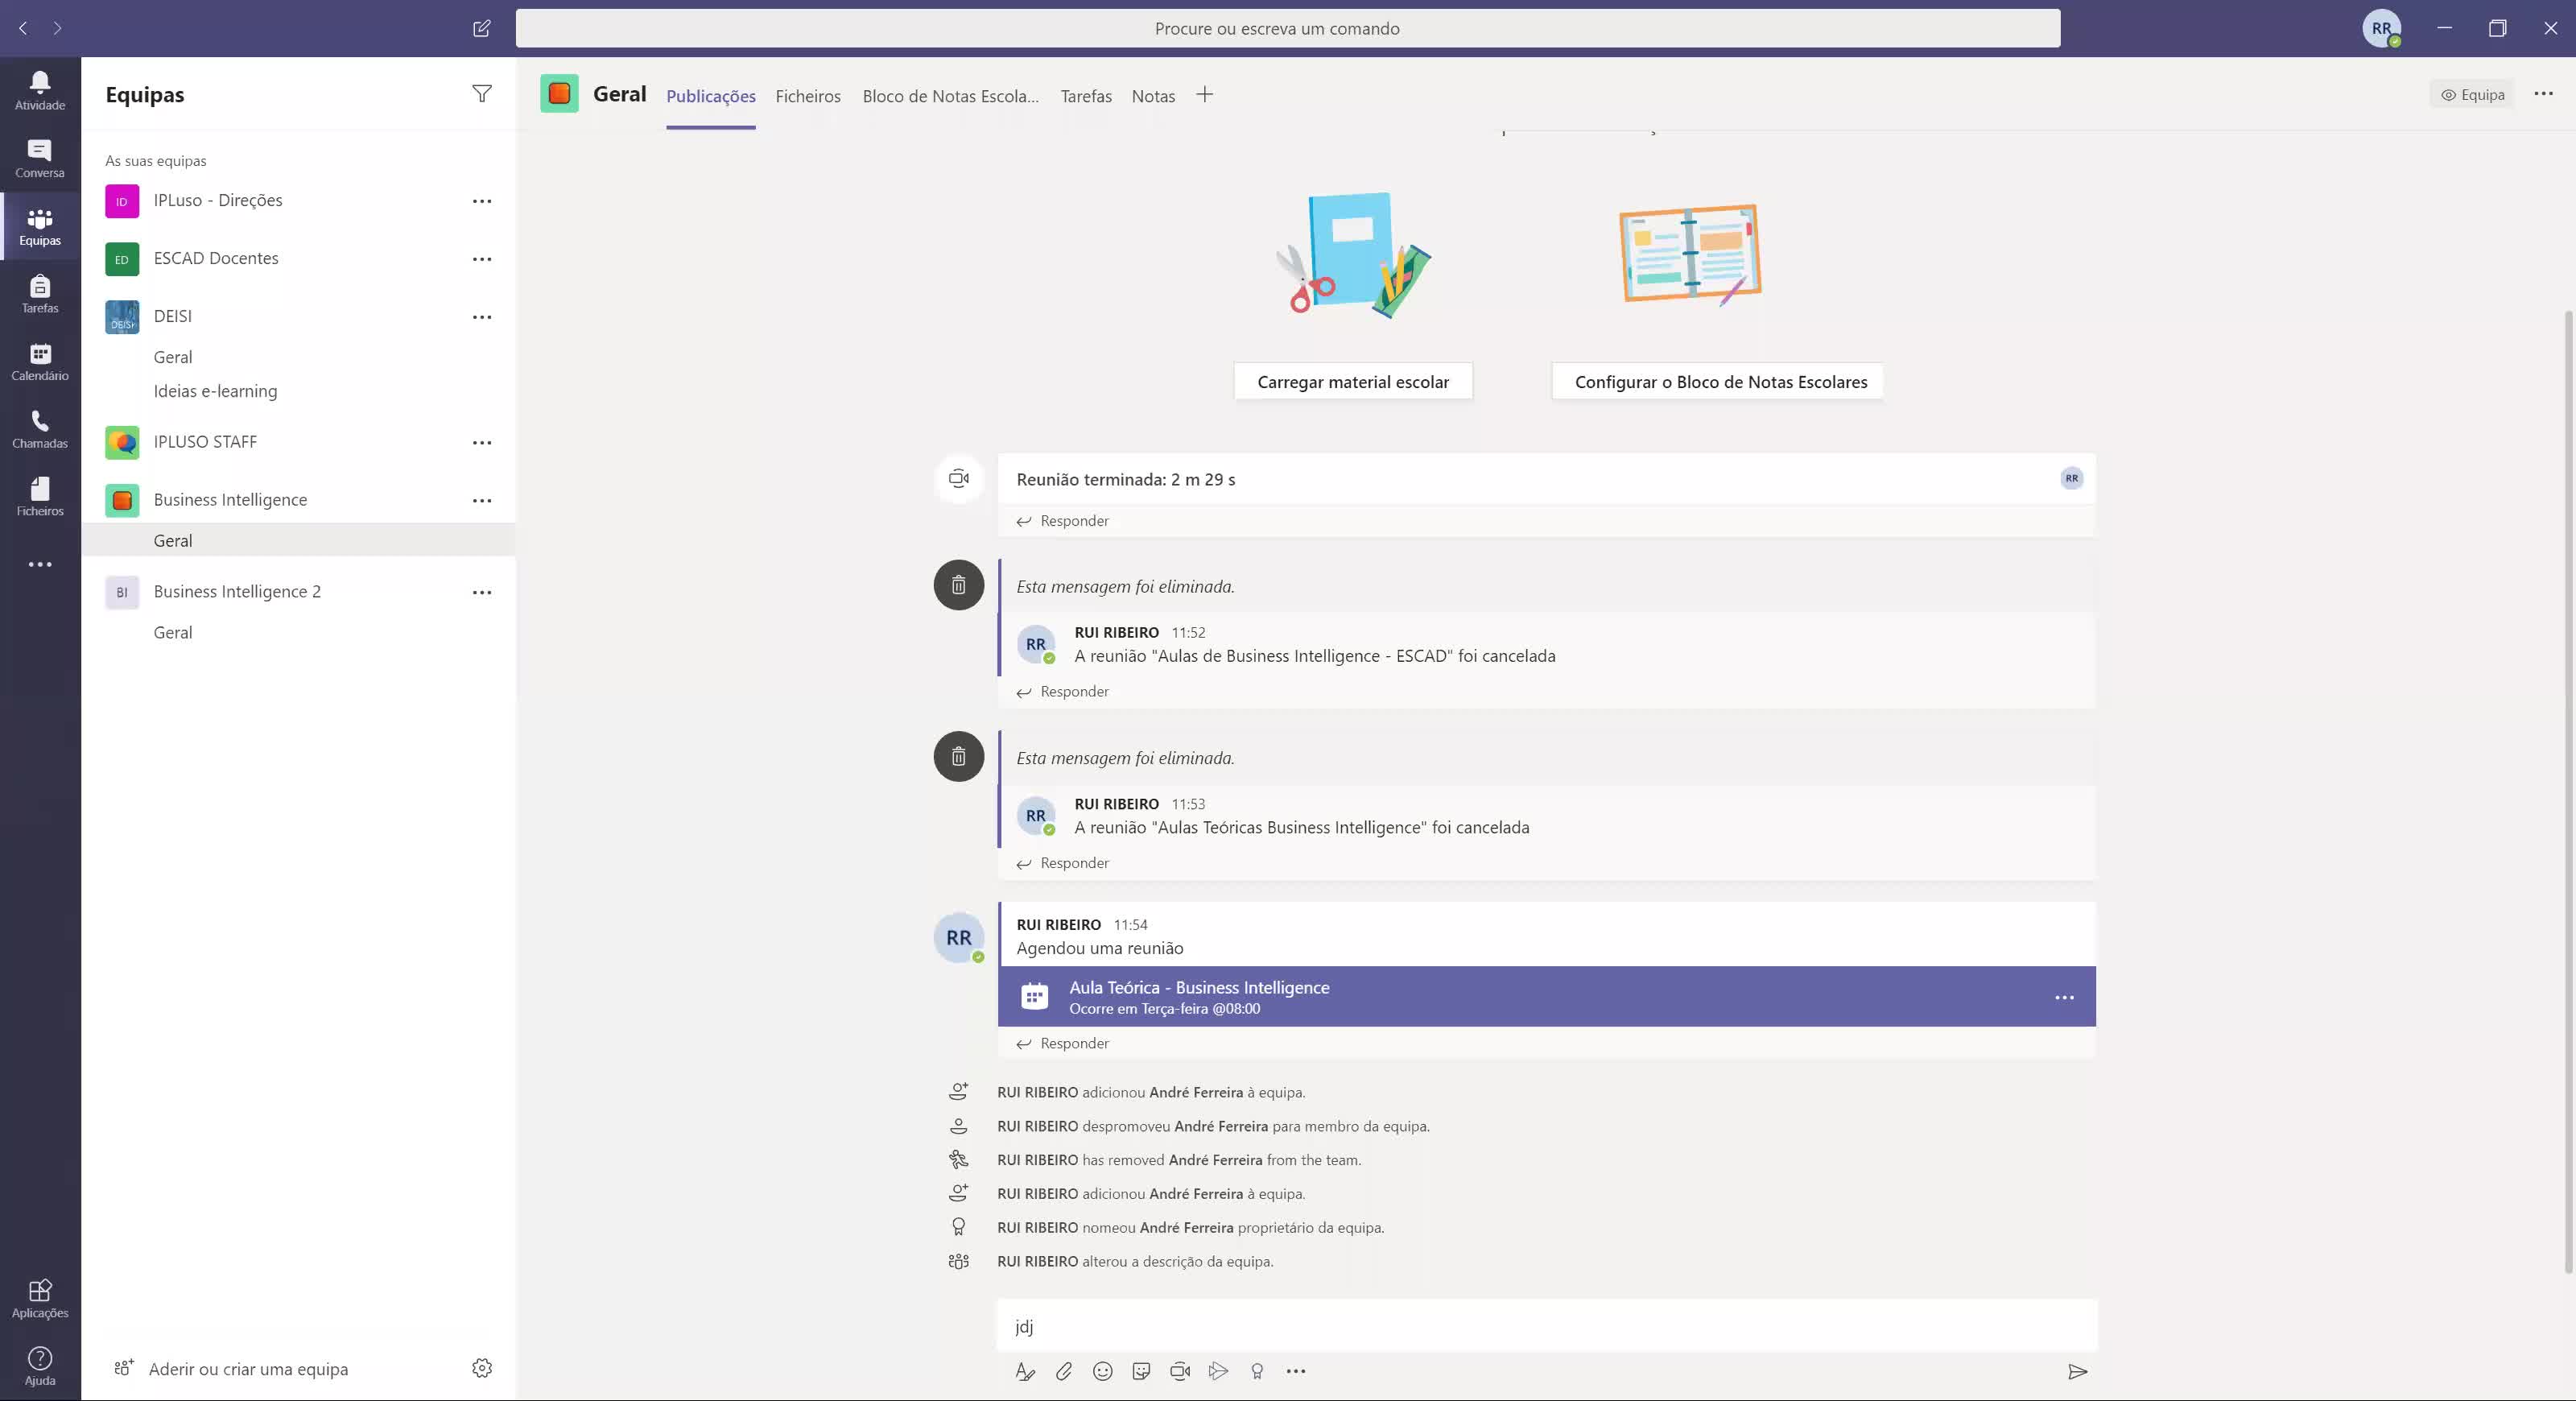Screen dimensions: 2576x1401
Task: Open more options for ESCAD Docentes
Action: coord(482,259)
